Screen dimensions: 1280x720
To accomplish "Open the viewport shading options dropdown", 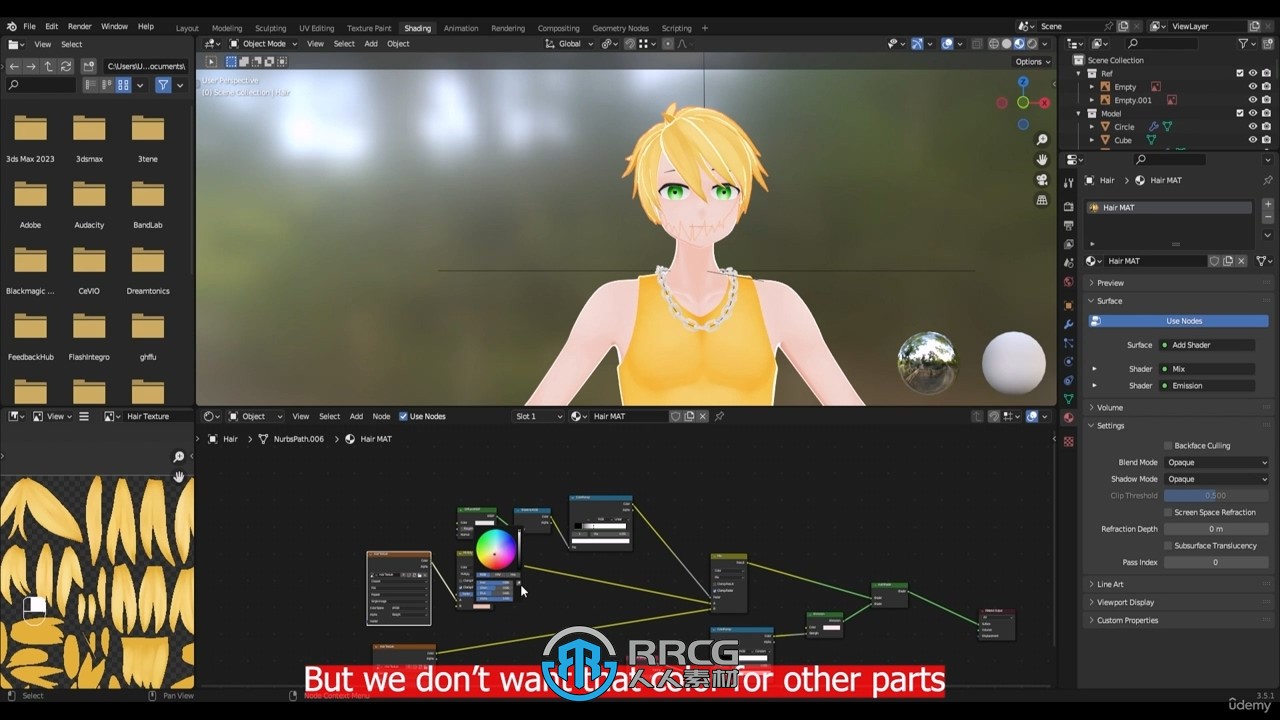I will [x=1045, y=44].
